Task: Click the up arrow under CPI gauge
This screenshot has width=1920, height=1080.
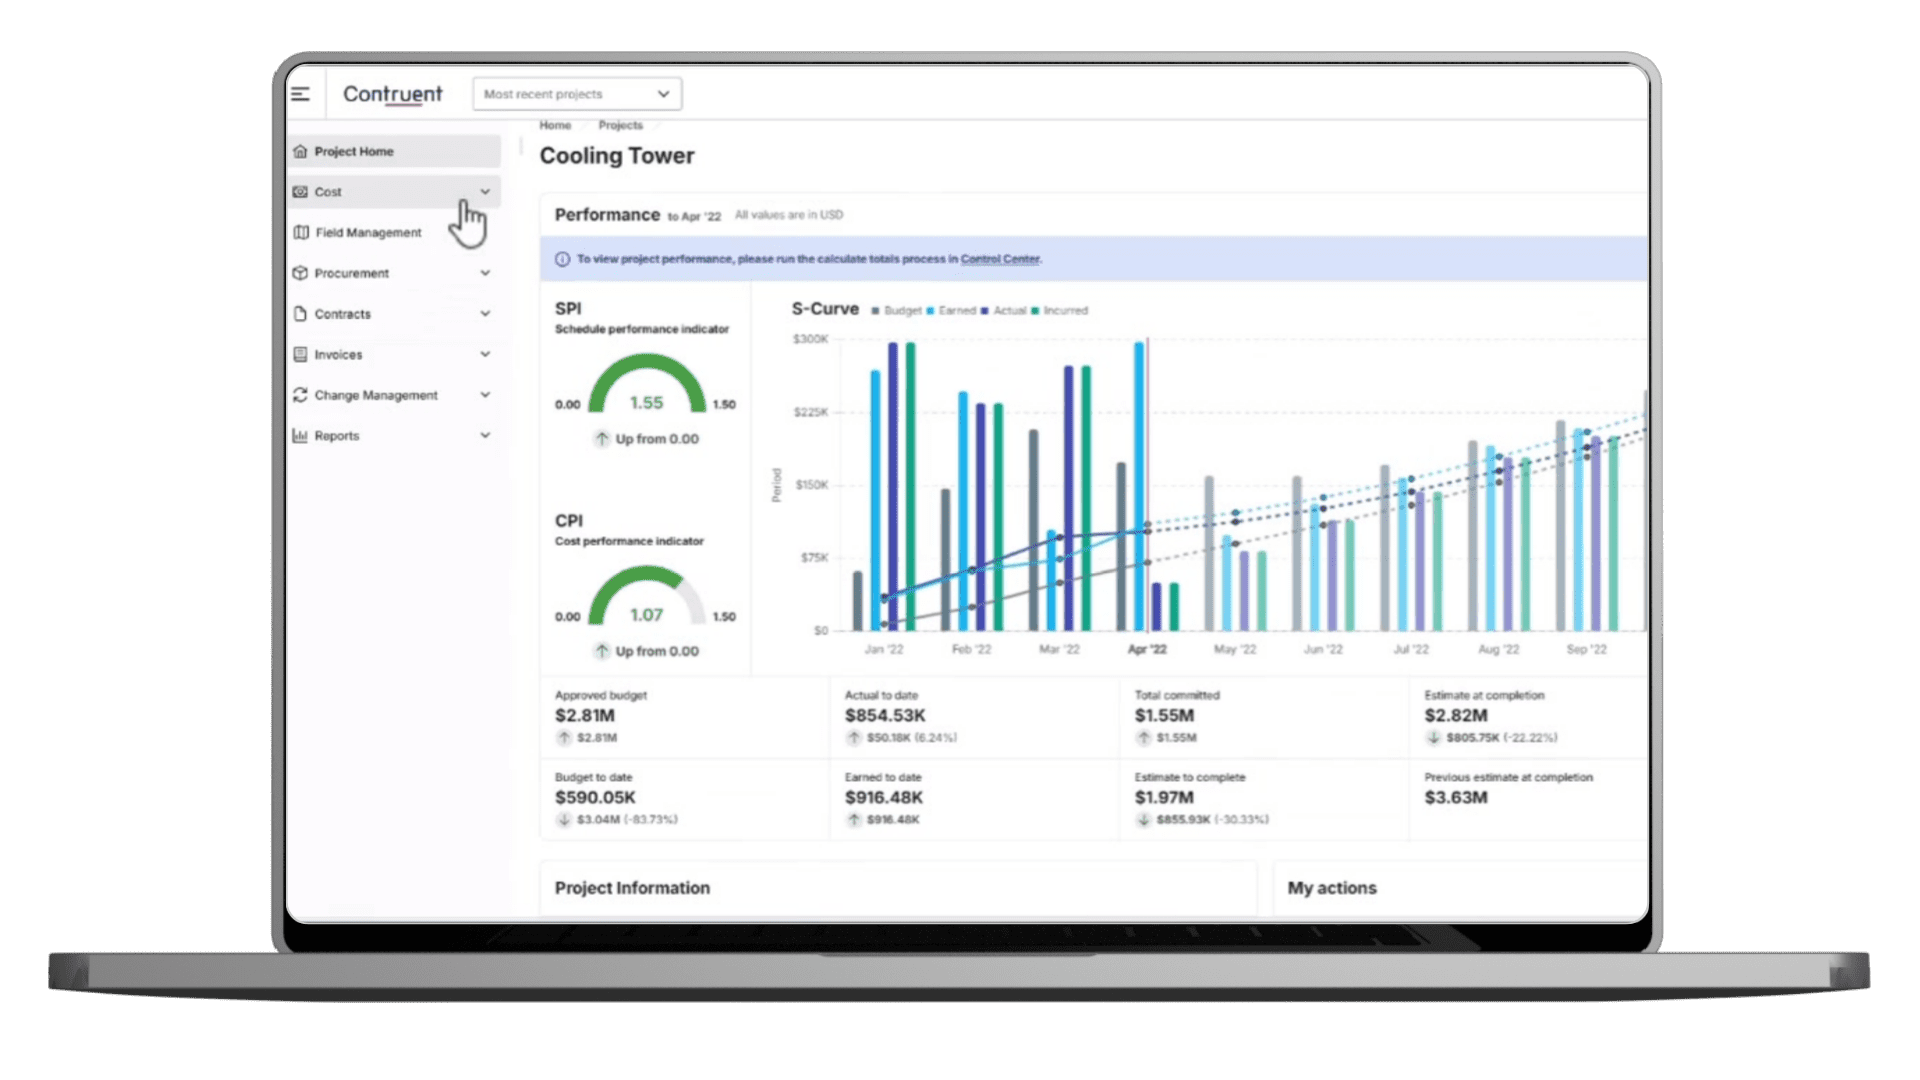Action: click(x=602, y=651)
